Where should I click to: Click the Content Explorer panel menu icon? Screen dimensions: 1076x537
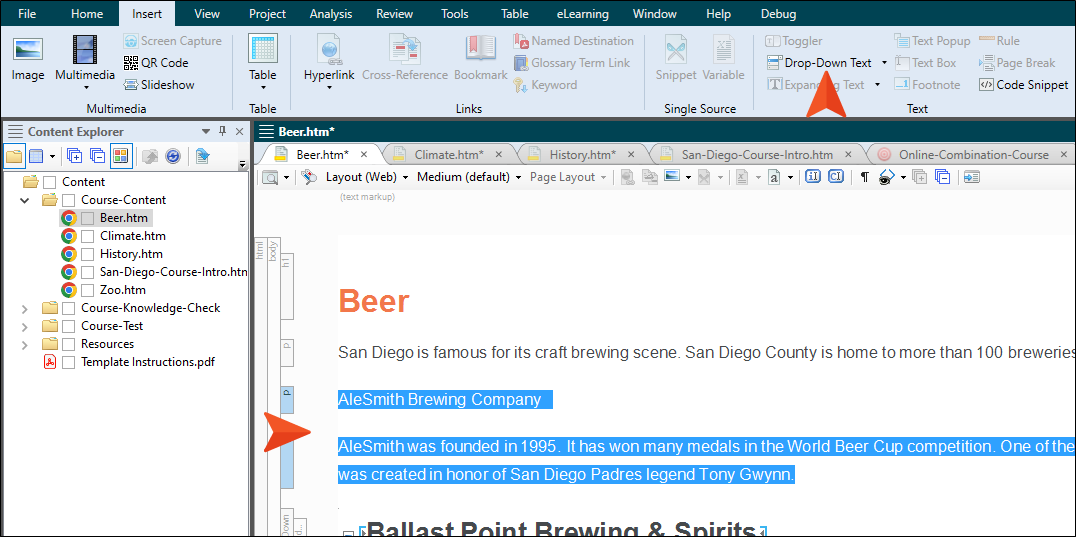click(x=15, y=132)
